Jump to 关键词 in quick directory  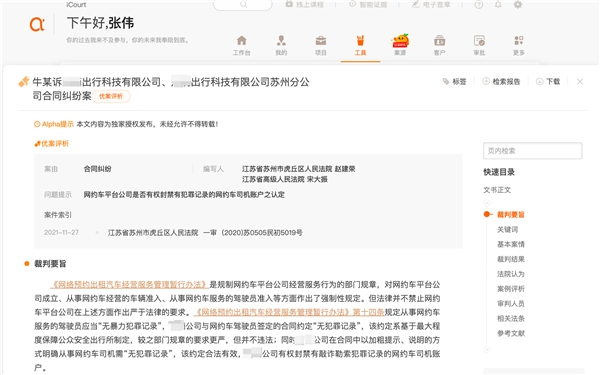(x=507, y=229)
